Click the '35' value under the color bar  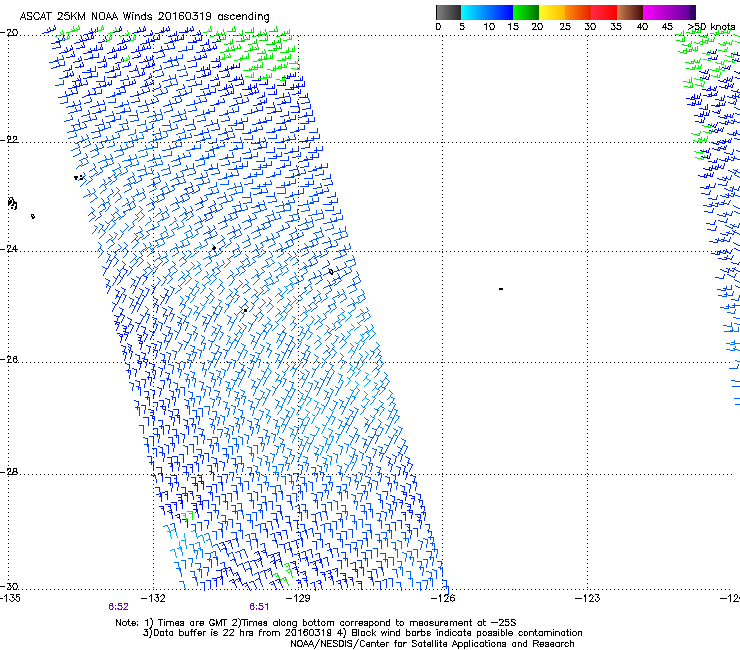point(616,27)
